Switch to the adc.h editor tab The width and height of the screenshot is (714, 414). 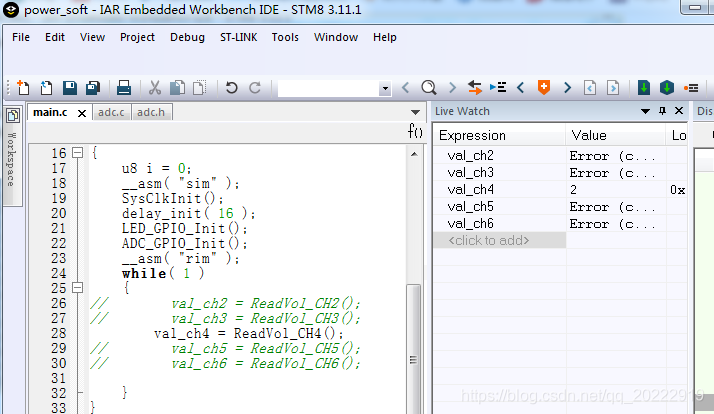[151, 112]
